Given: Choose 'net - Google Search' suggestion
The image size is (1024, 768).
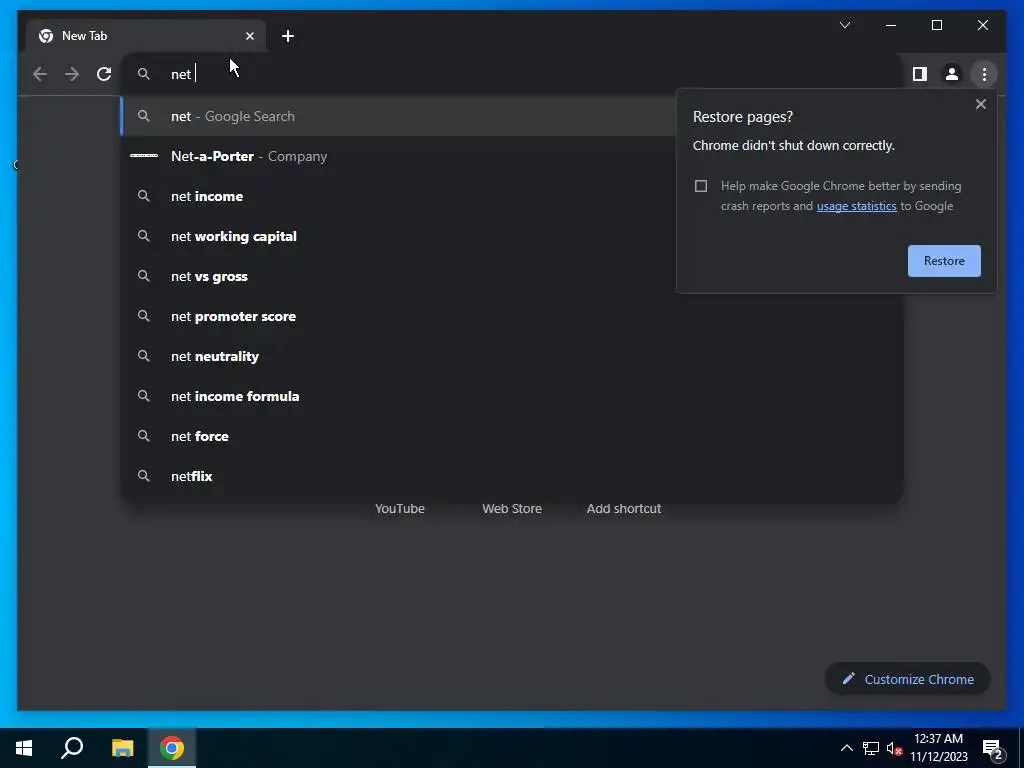Looking at the screenshot, I should coord(398,116).
